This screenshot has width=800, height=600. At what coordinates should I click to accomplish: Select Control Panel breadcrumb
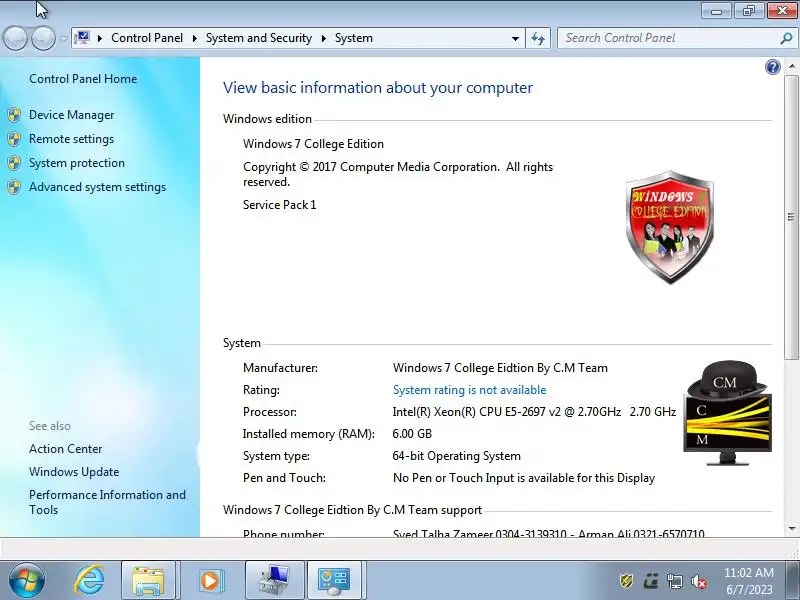[147, 38]
